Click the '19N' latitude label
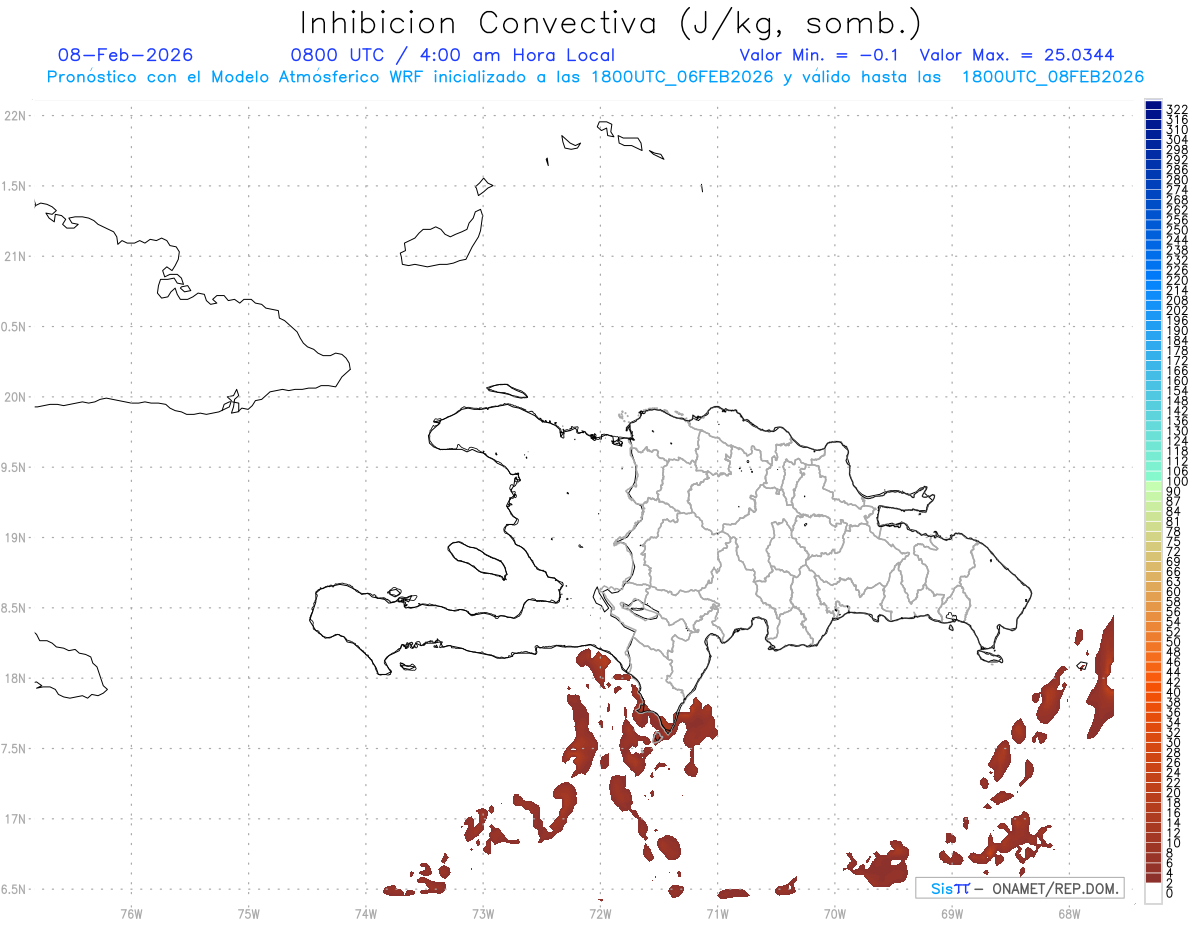Viewport: 1200px width, 927px height. point(15,537)
